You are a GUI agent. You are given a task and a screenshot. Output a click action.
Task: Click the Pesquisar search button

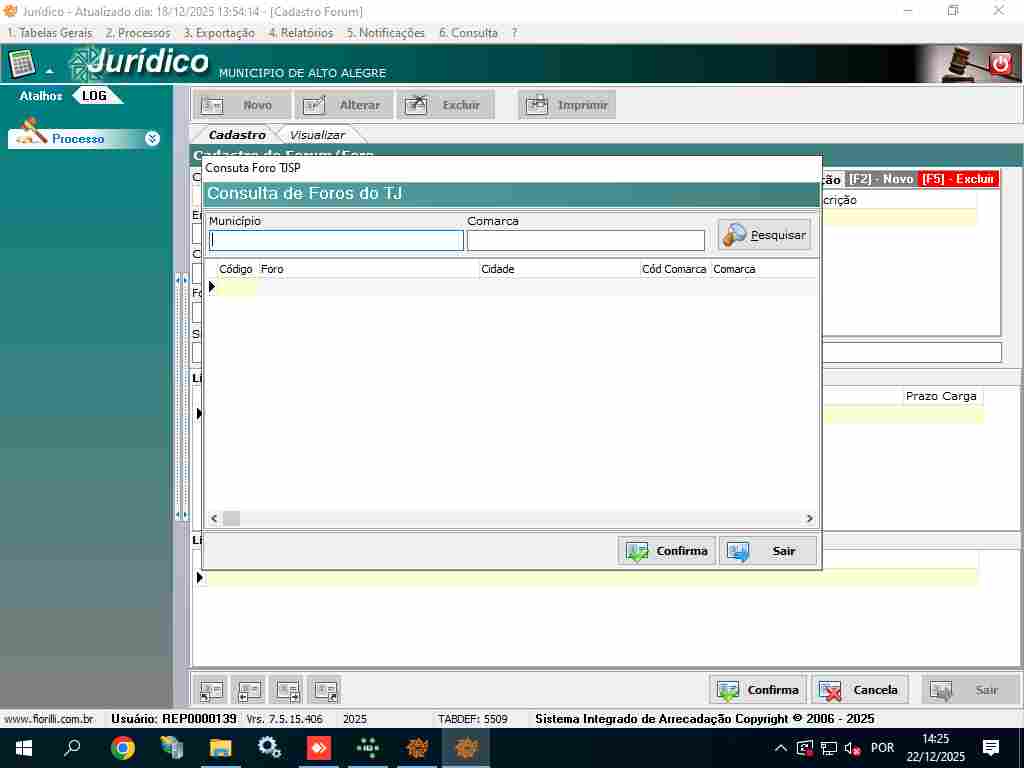tap(764, 235)
